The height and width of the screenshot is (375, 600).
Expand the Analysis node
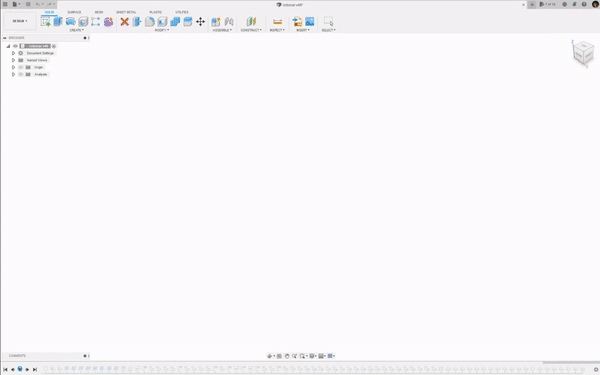(x=13, y=74)
